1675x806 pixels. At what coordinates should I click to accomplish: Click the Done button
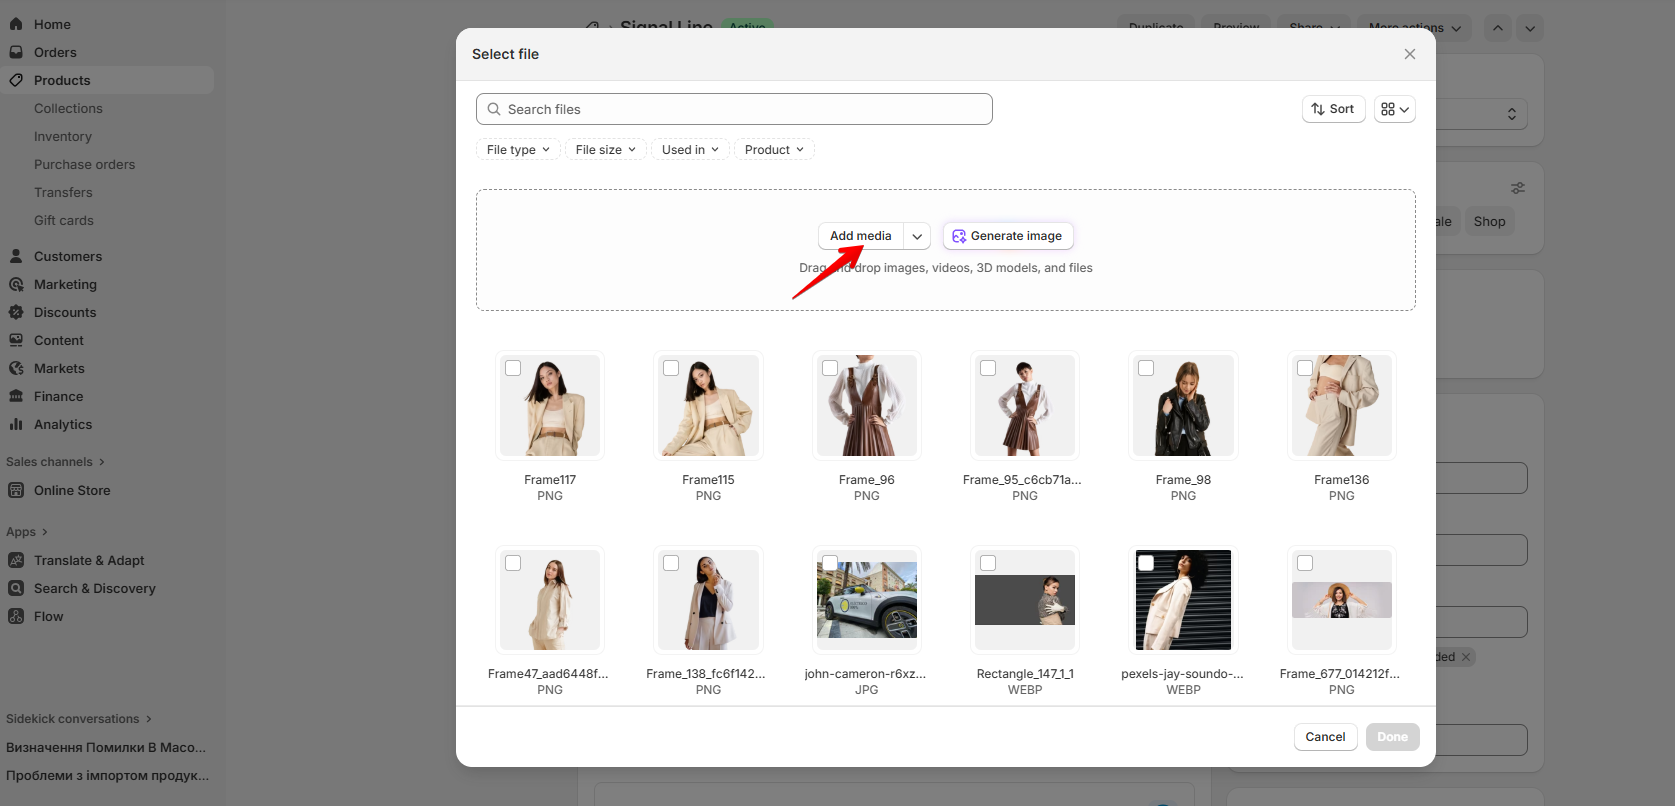[1393, 737]
